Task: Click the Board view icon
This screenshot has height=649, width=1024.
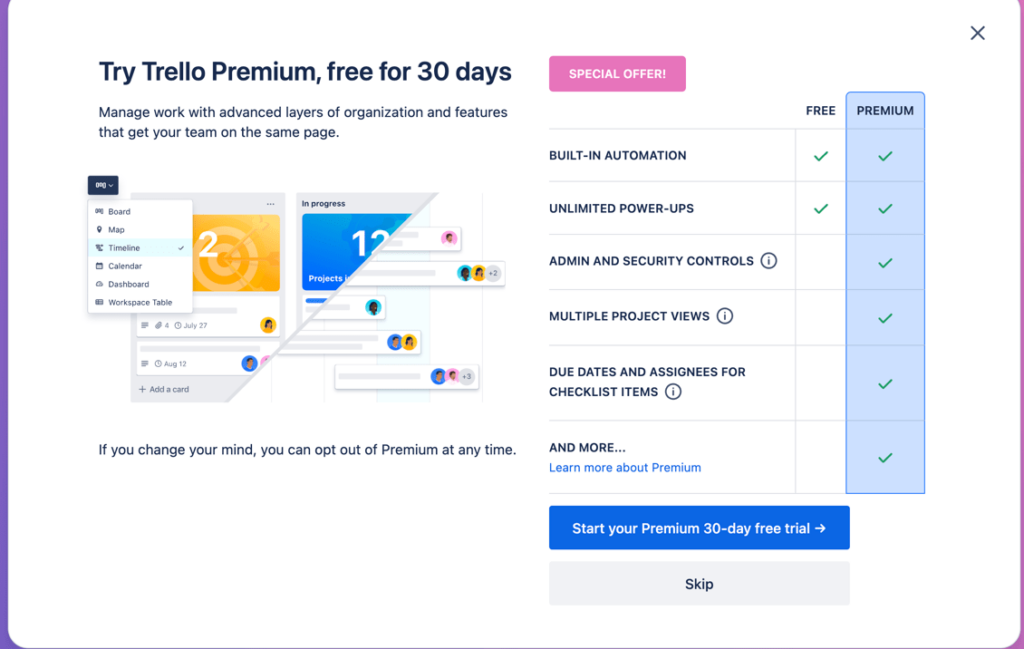Action: pos(99,212)
